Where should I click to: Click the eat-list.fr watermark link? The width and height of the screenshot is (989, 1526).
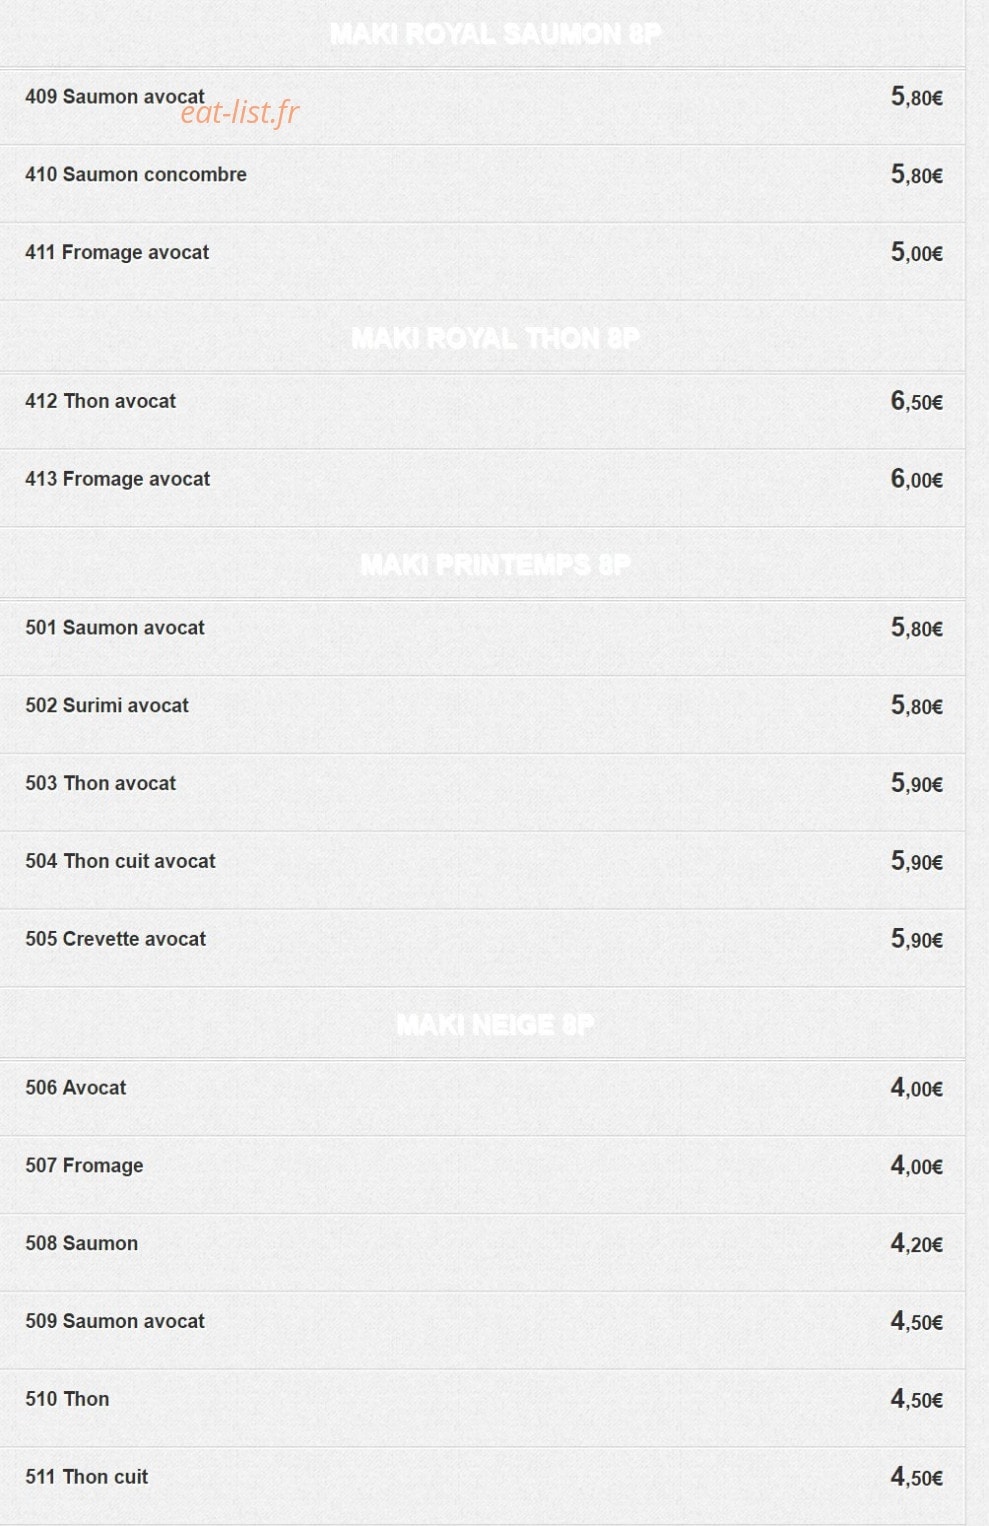click(x=240, y=113)
